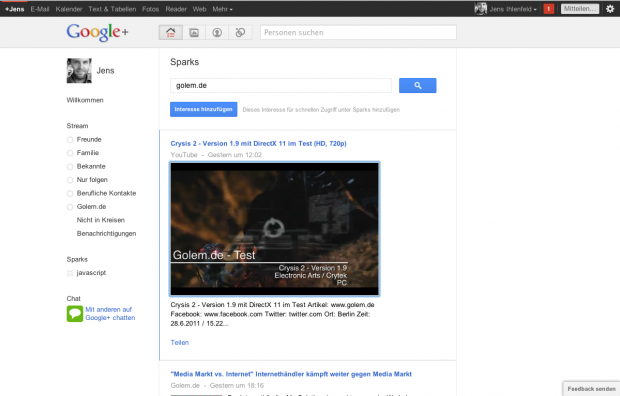The image size is (620, 396).
Task: Click the javascript spark icon
Action: (70, 273)
